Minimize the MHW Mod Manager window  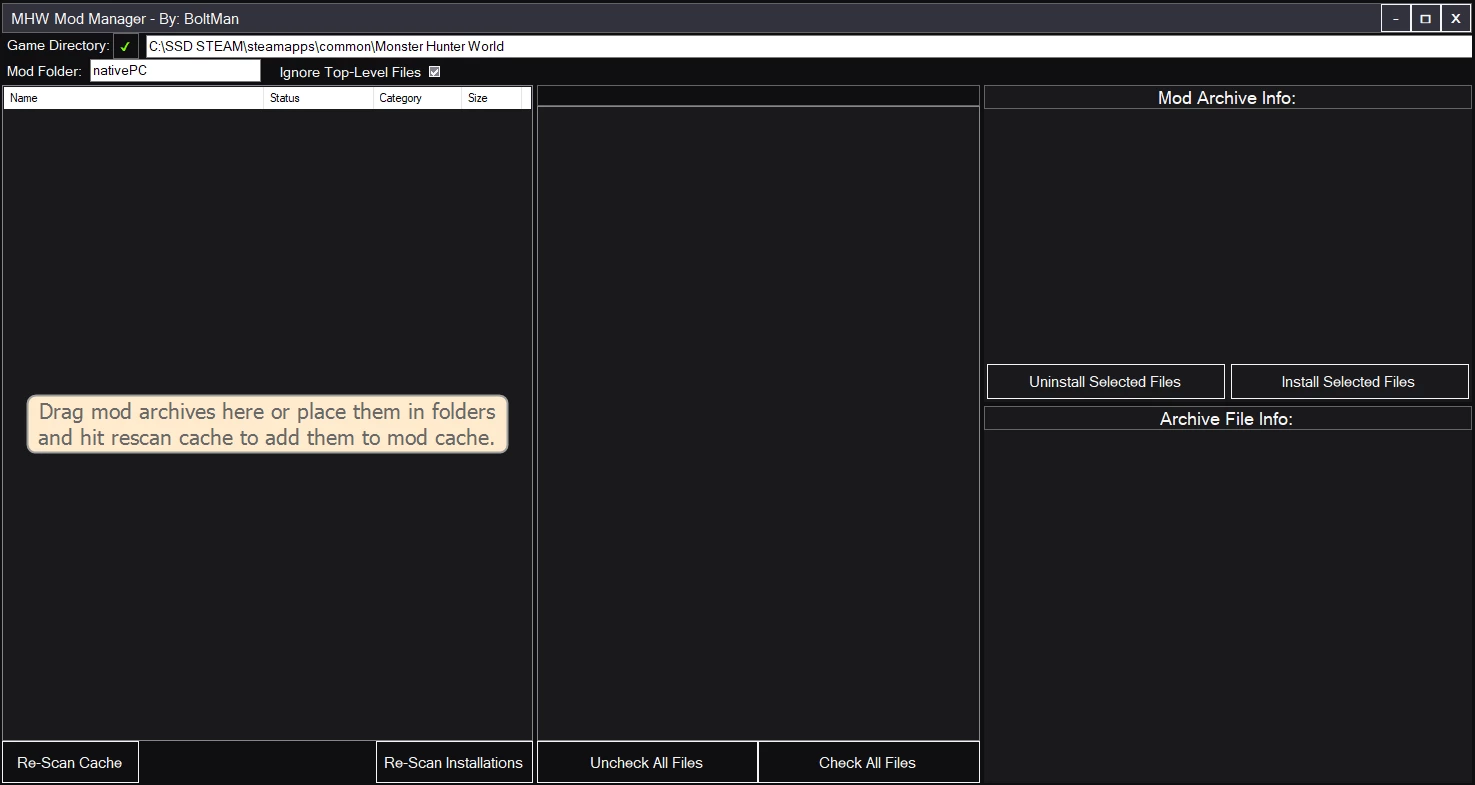pos(1395,19)
